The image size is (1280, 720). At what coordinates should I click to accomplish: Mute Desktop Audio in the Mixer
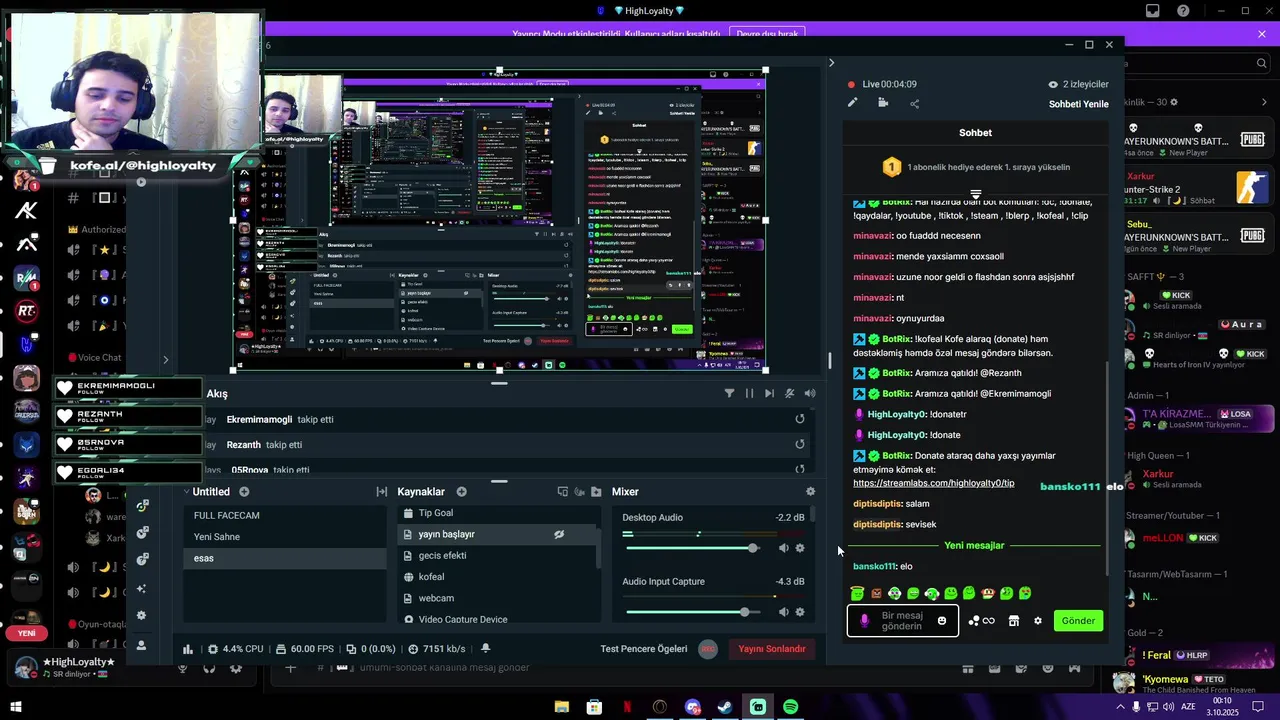point(784,548)
